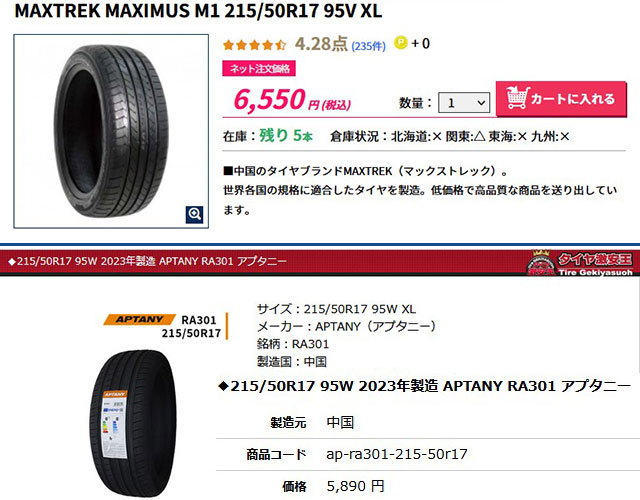Image resolution: width=640 pixels, height=500 pixels.
Task: Click the yellow P points icon
Action: click(401, 42)
